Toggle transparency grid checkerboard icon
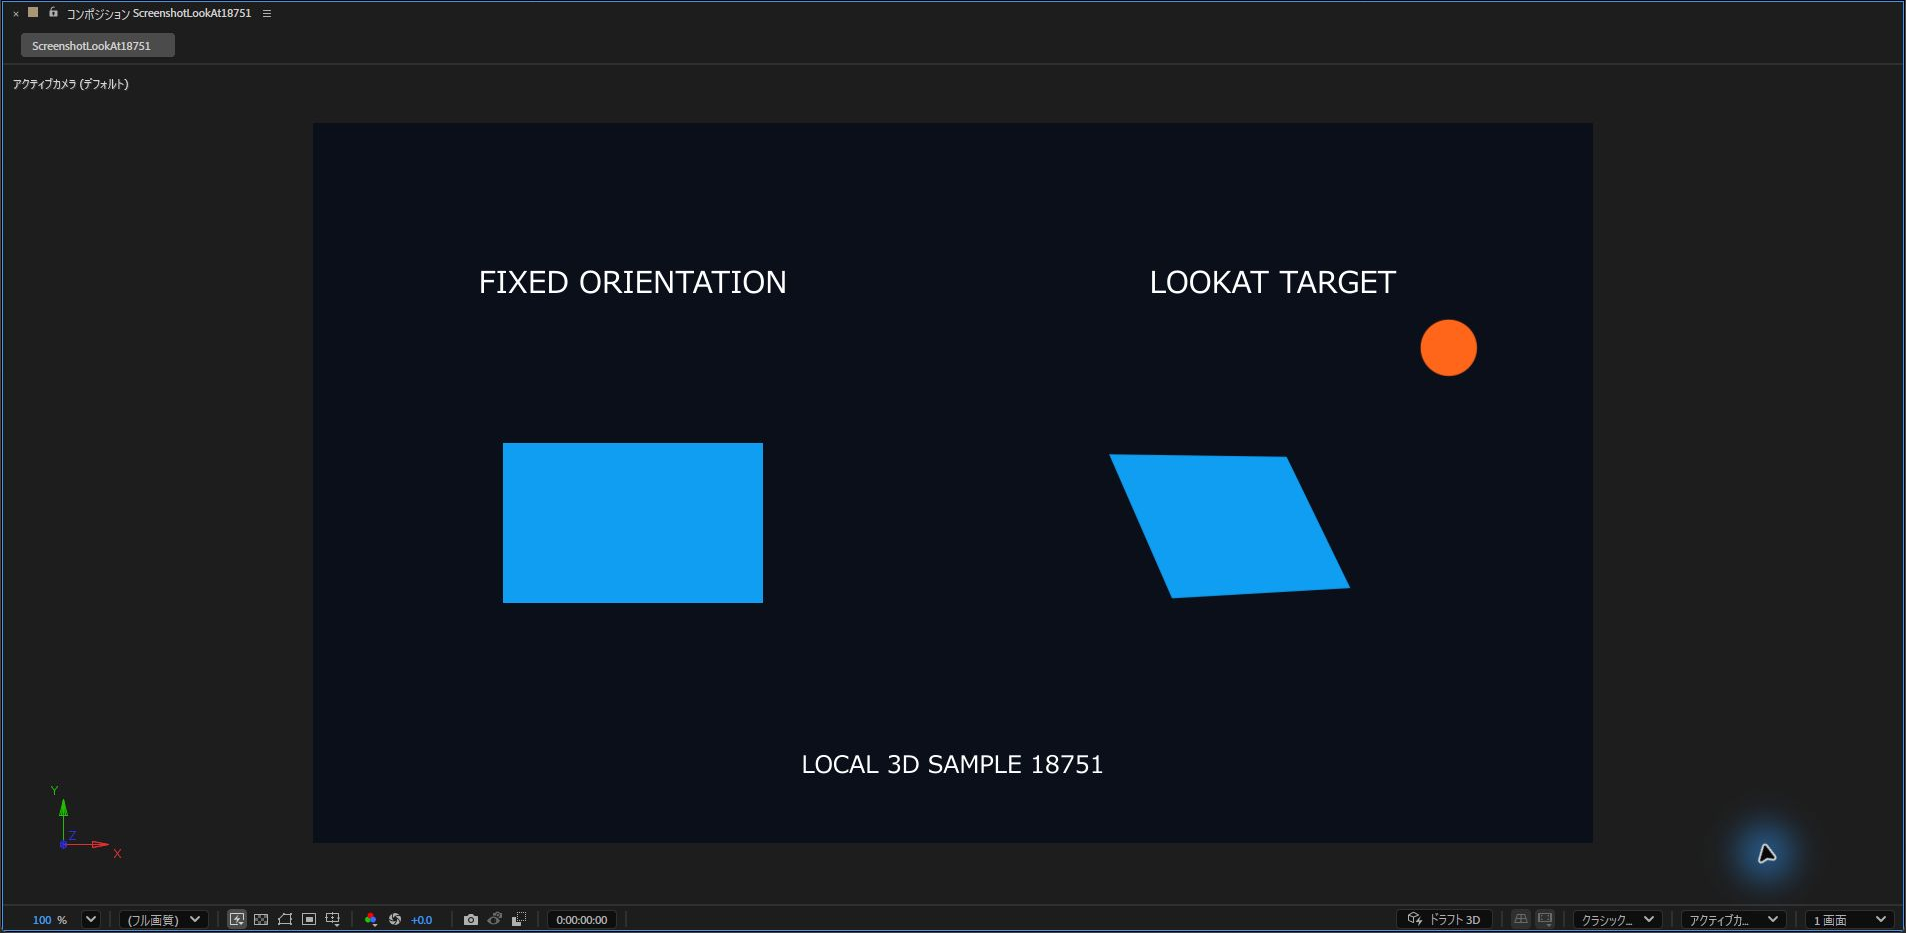The image size is (1906, 933). click(x=261, y=919)
